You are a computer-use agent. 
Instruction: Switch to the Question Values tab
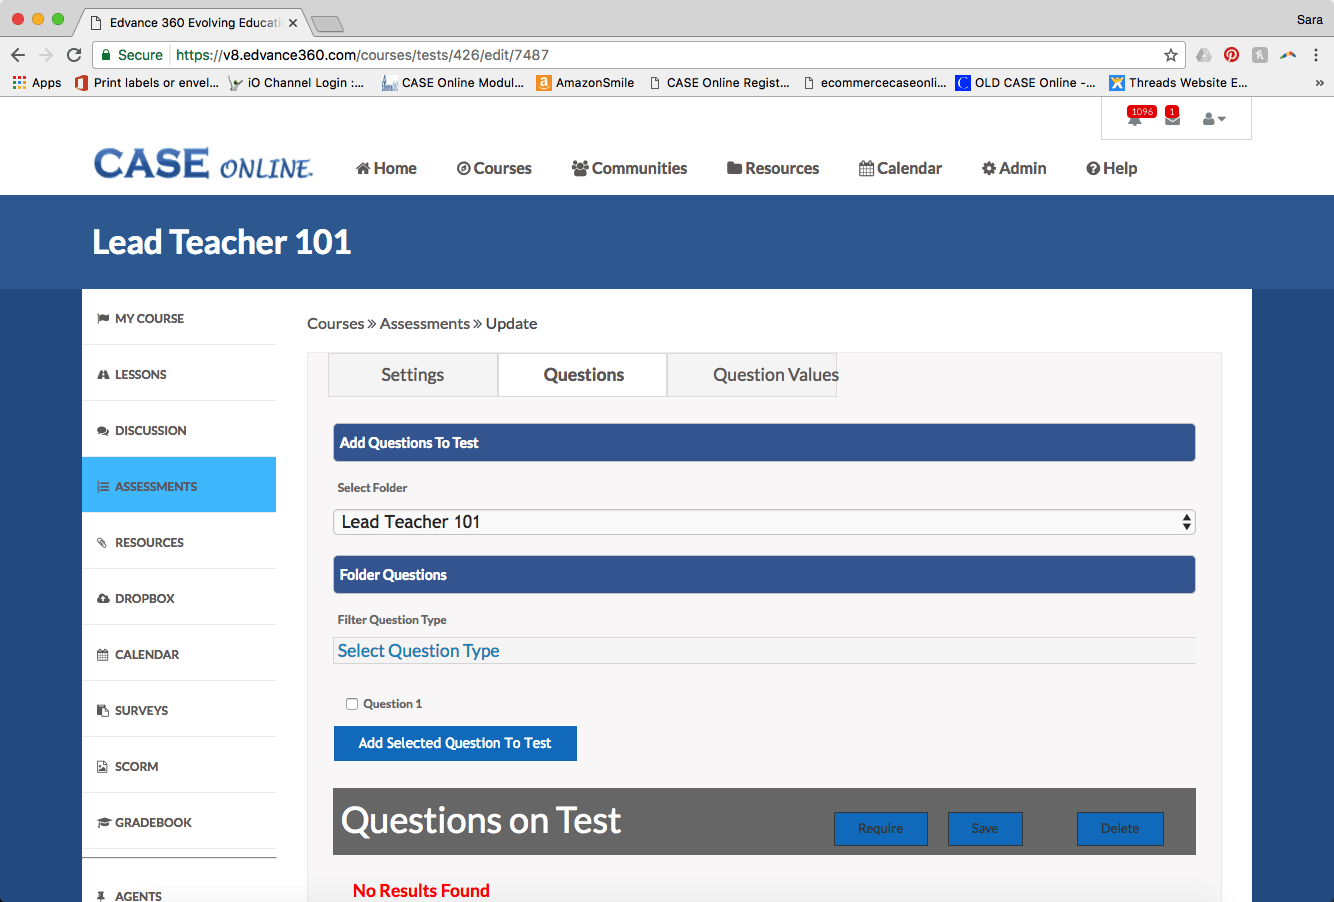point(775,375)
